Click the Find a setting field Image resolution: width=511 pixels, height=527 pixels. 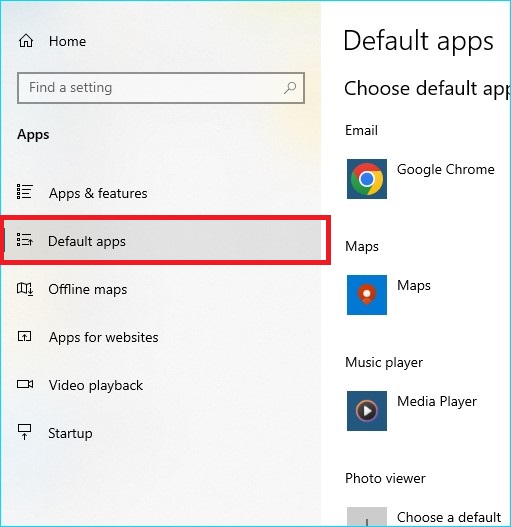point(161,88)
